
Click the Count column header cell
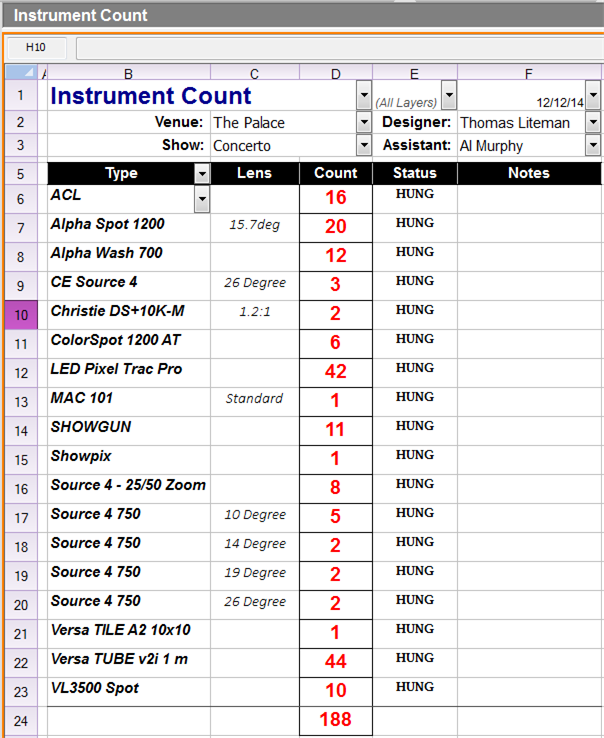(x=335, y=174)
